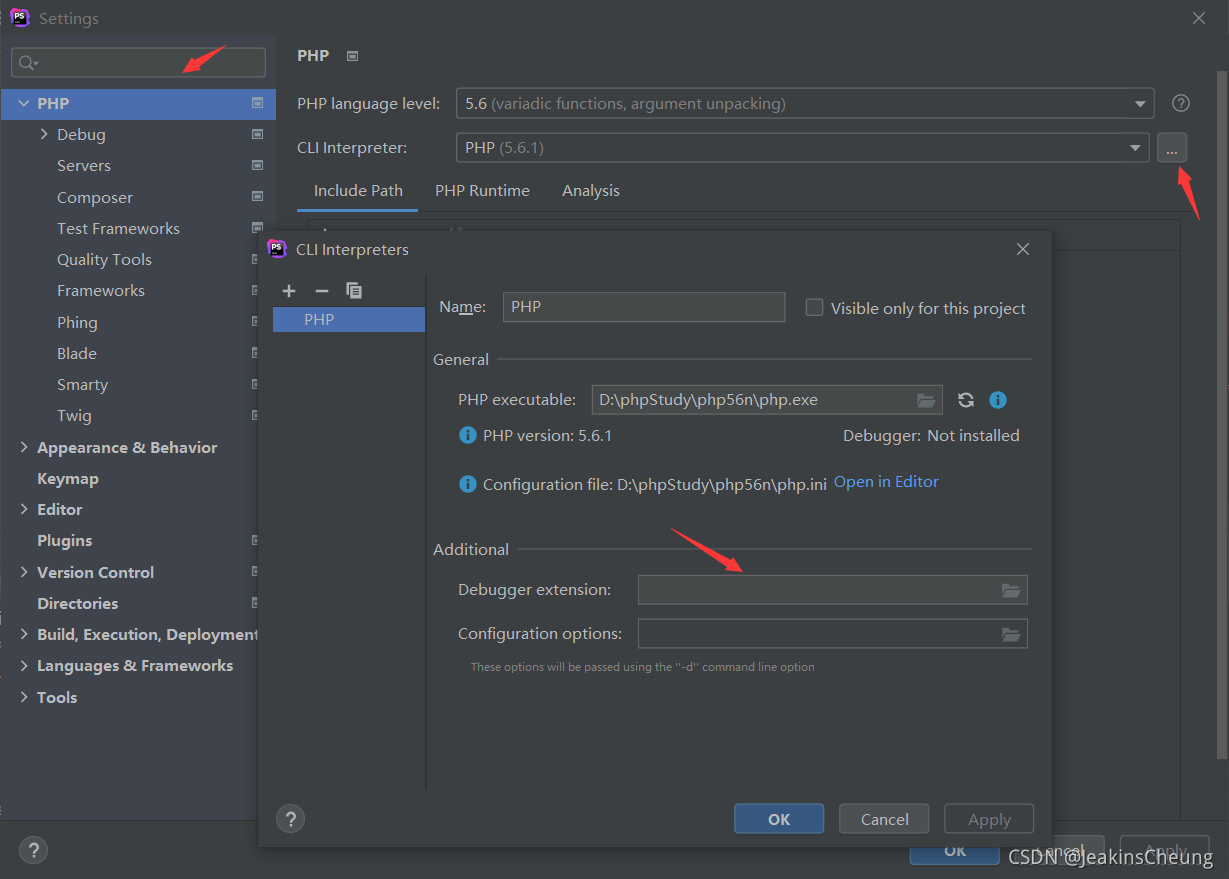The image size is (1229, 879).
Task: Click Open in Editor link
Action: (886, 482)
